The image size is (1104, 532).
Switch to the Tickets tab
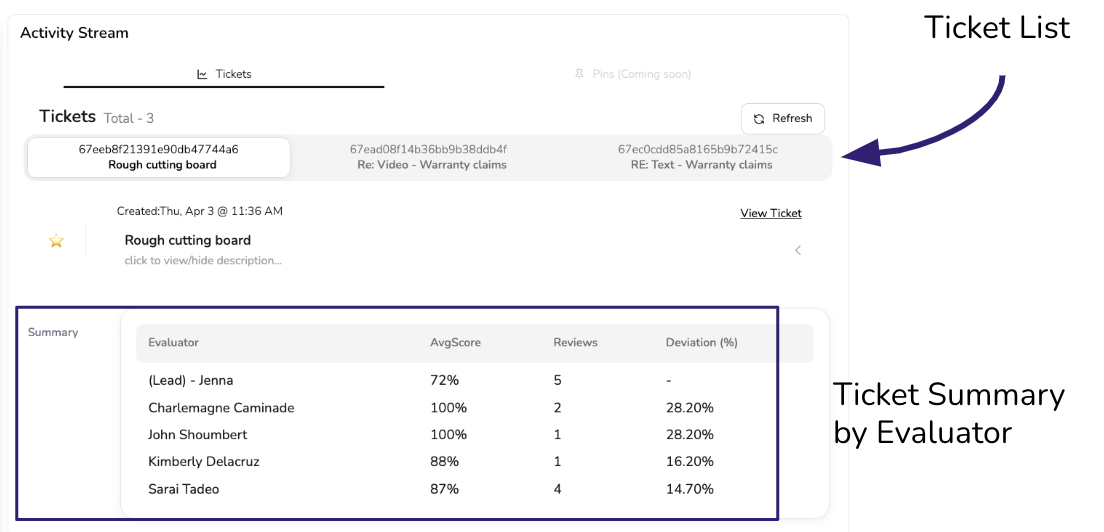pos(224,74)
